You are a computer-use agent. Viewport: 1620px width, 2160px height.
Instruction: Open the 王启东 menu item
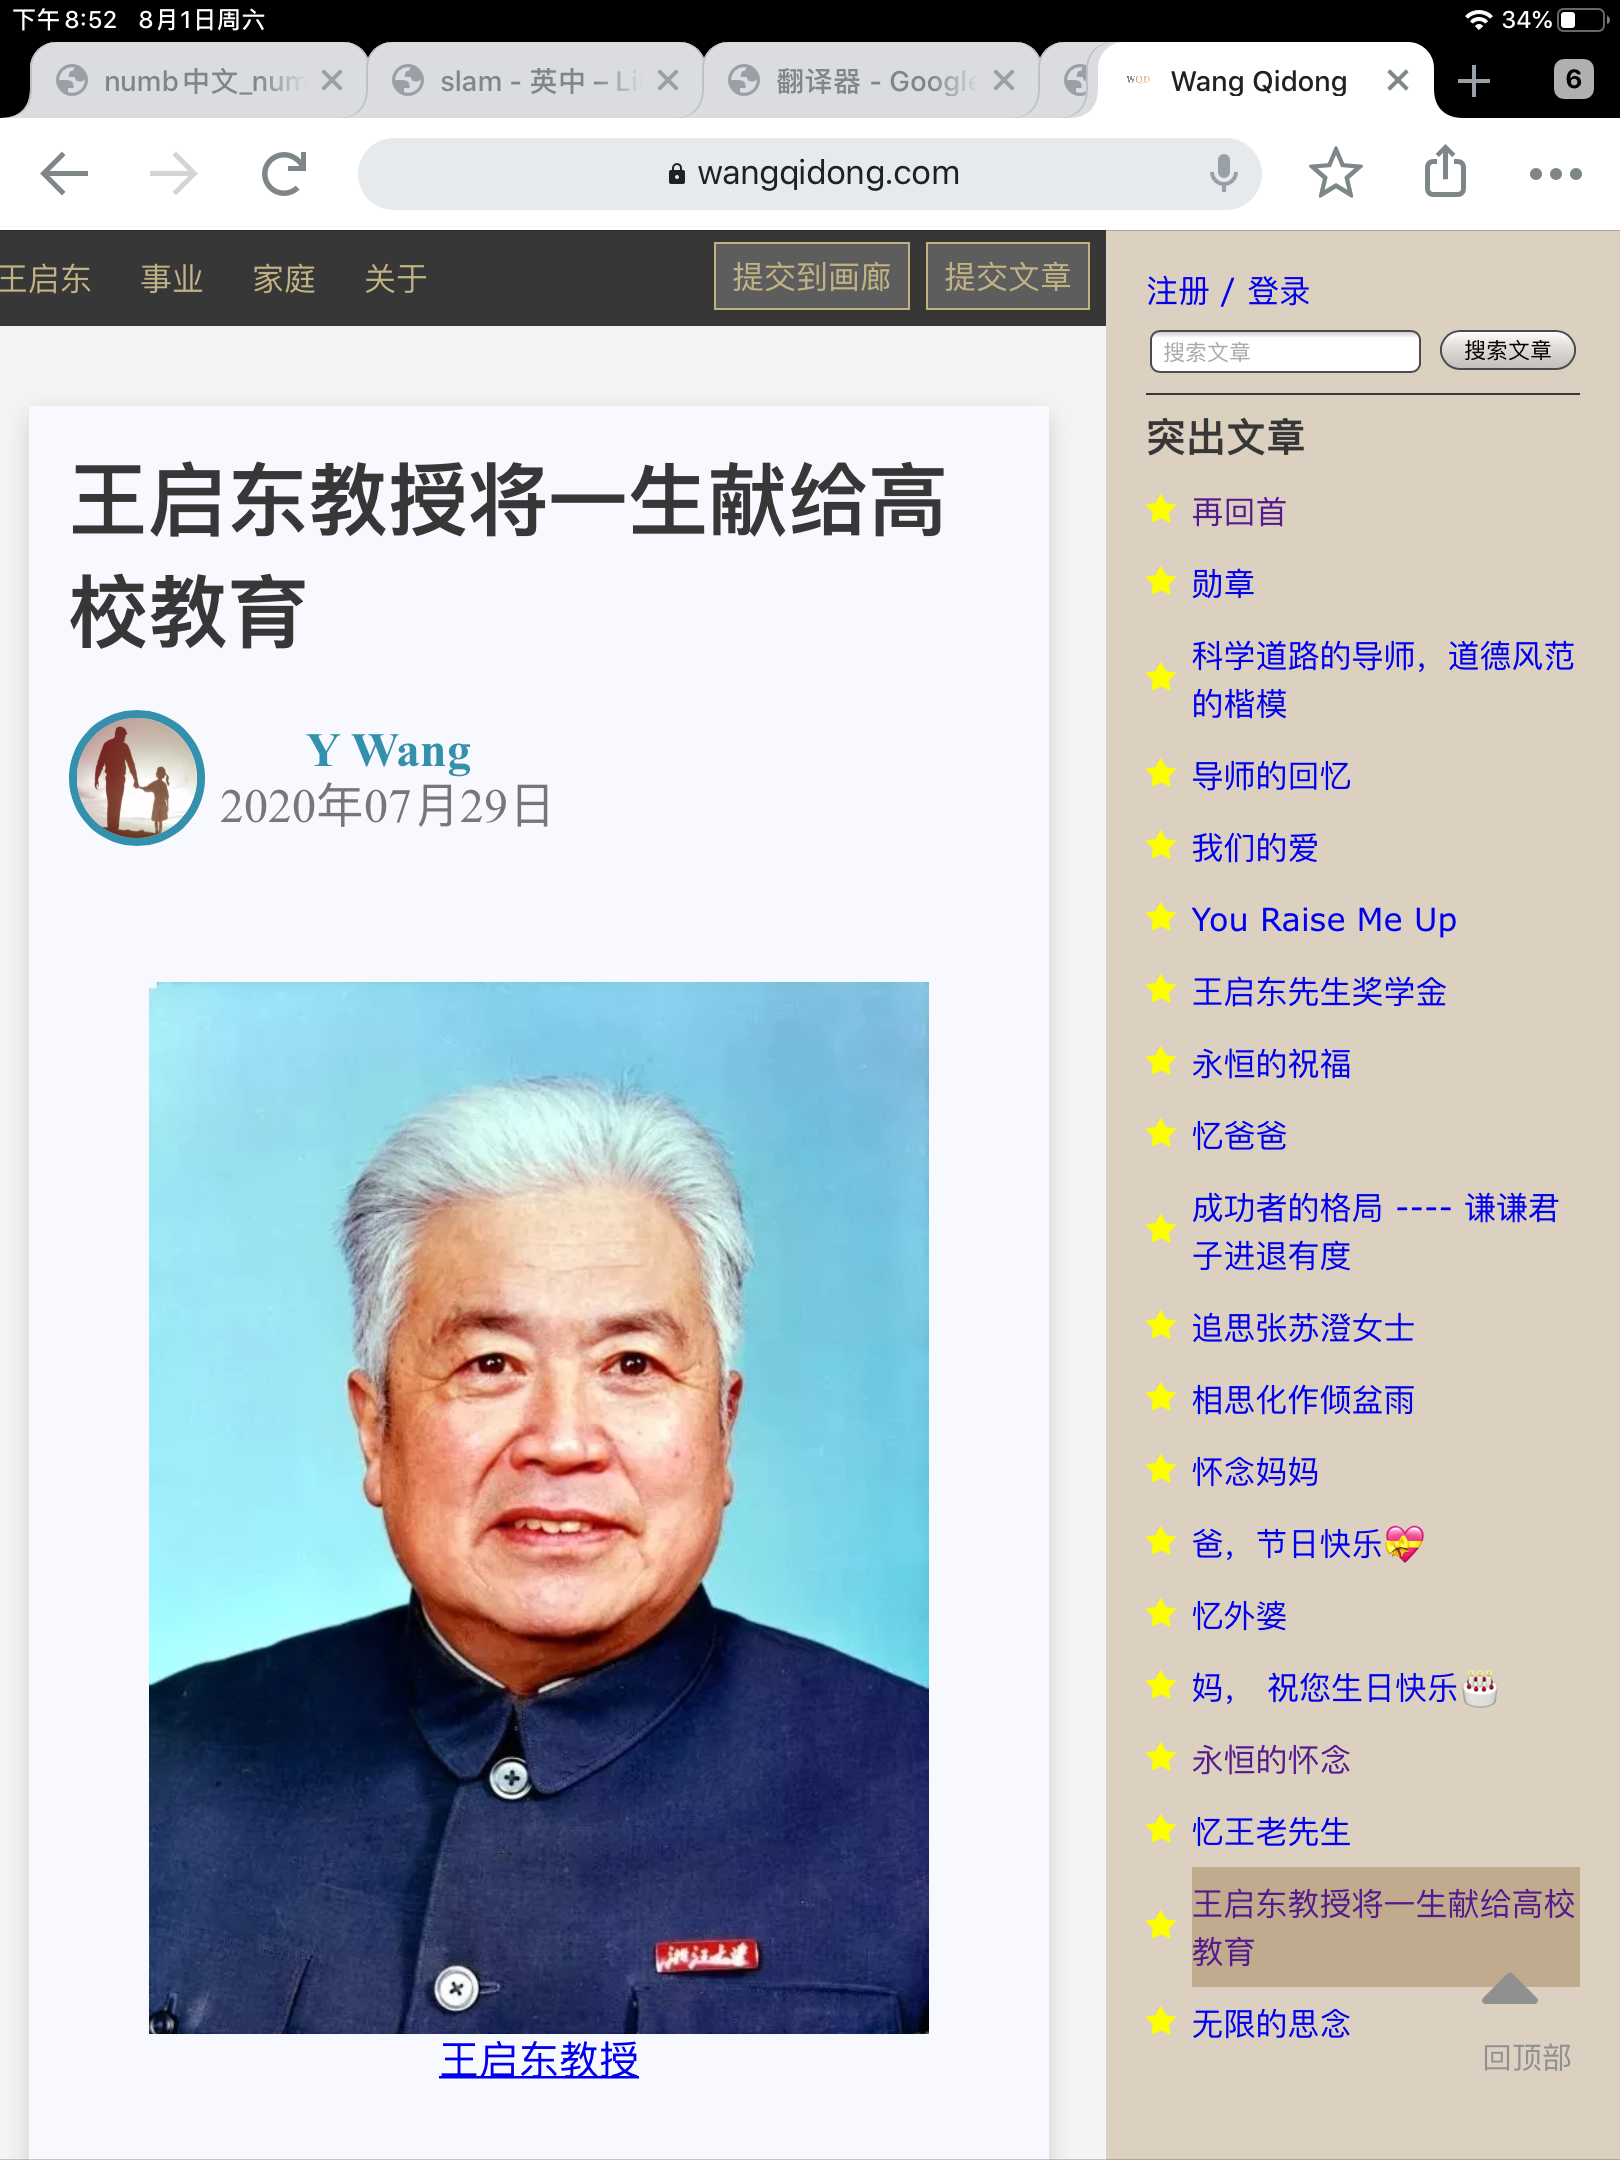click(44, 279)
